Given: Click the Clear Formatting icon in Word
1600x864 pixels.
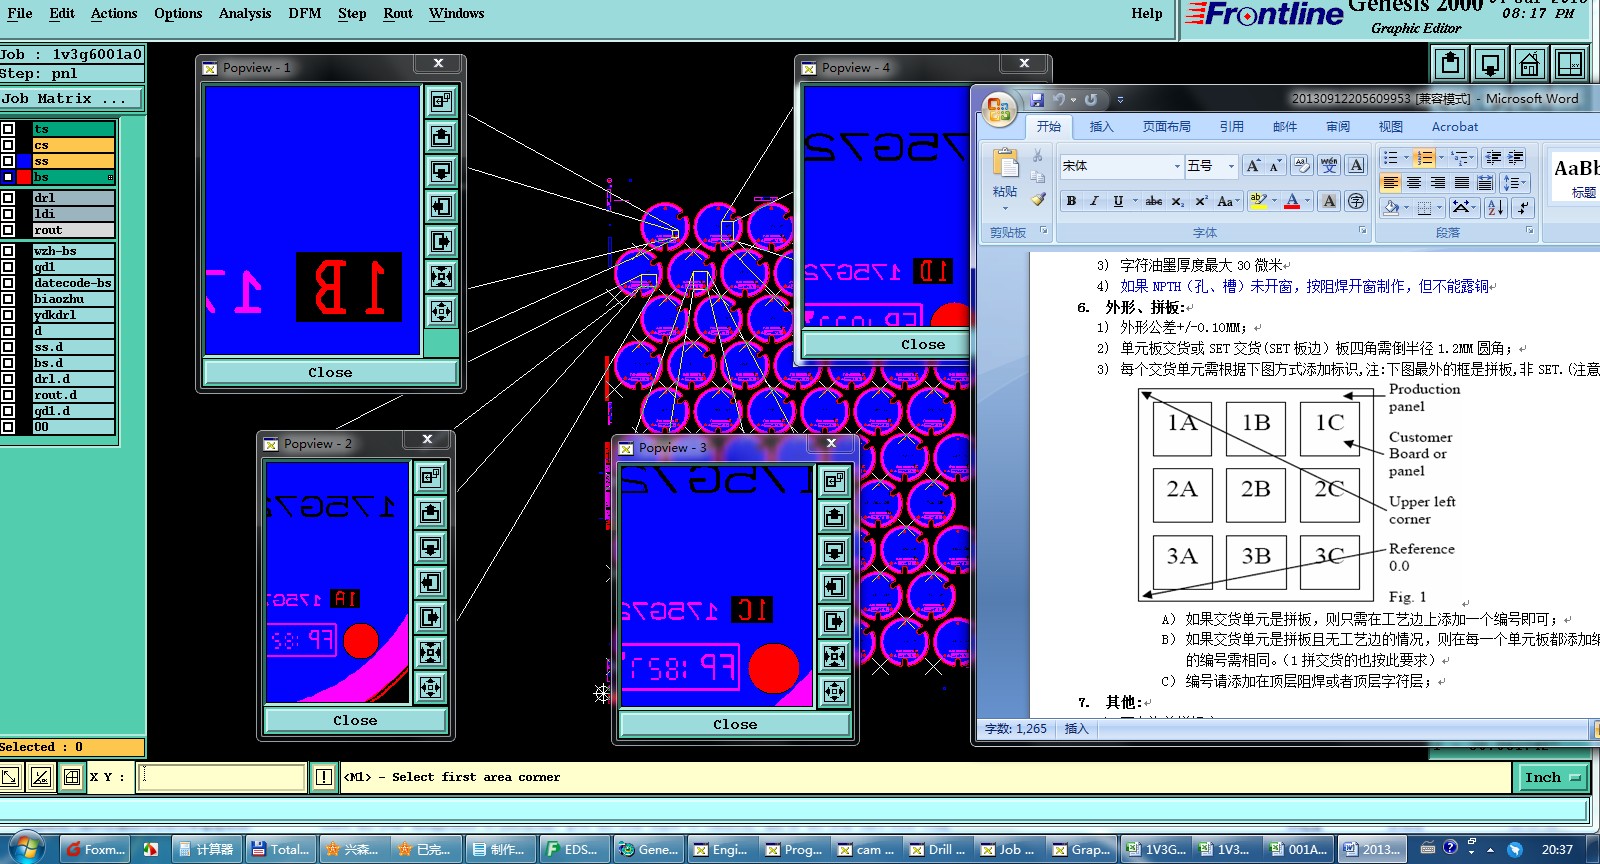Looking at the screenshot, I should (1301, 166).
